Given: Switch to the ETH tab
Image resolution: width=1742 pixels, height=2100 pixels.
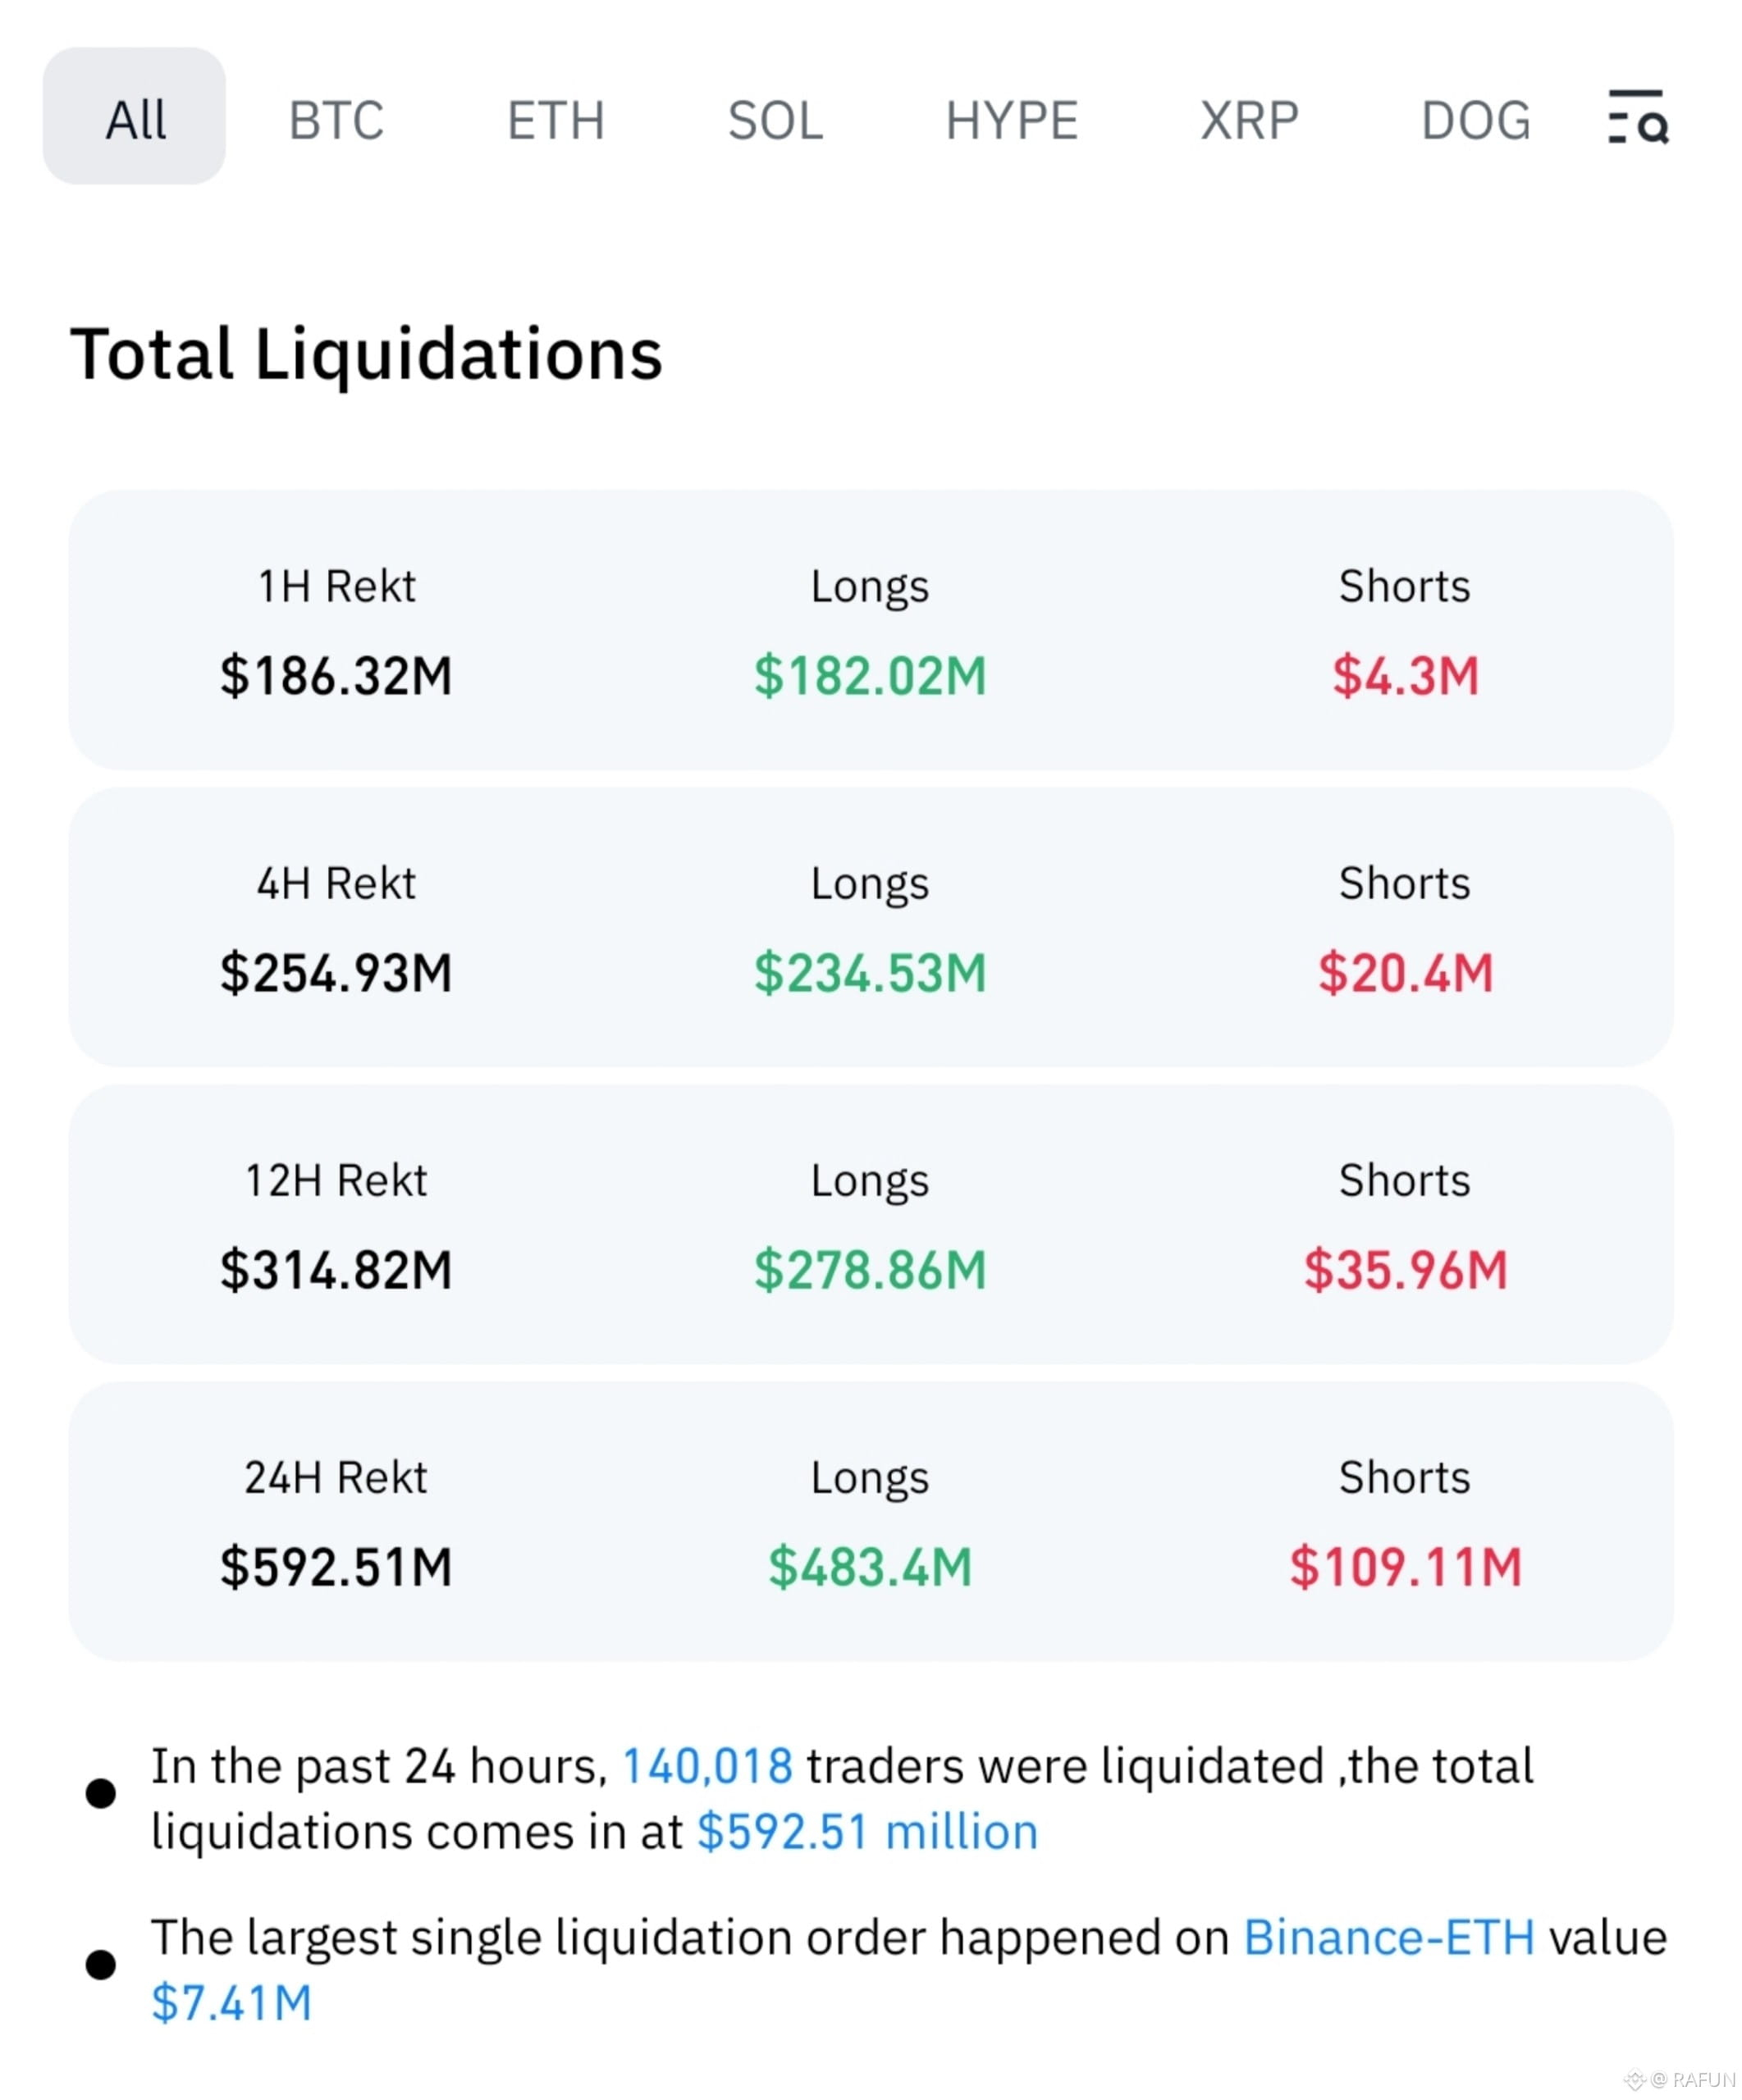Looking at the screenshot, I should (556, 121).
